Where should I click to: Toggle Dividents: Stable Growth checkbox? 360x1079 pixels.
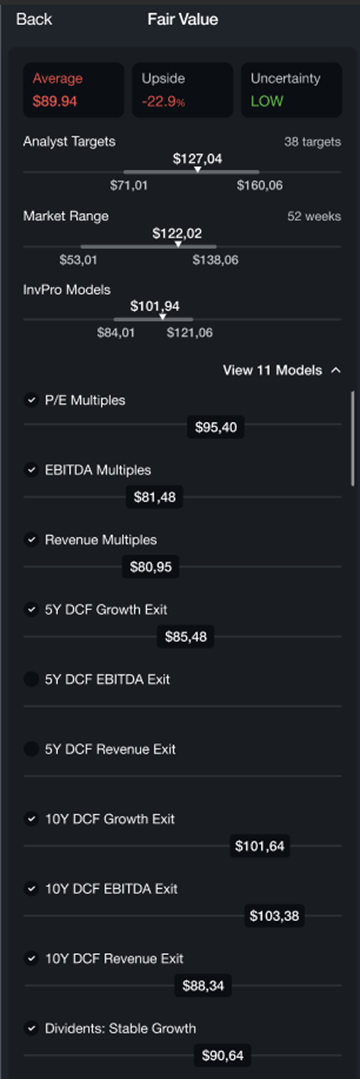(x=31, y=1028)
